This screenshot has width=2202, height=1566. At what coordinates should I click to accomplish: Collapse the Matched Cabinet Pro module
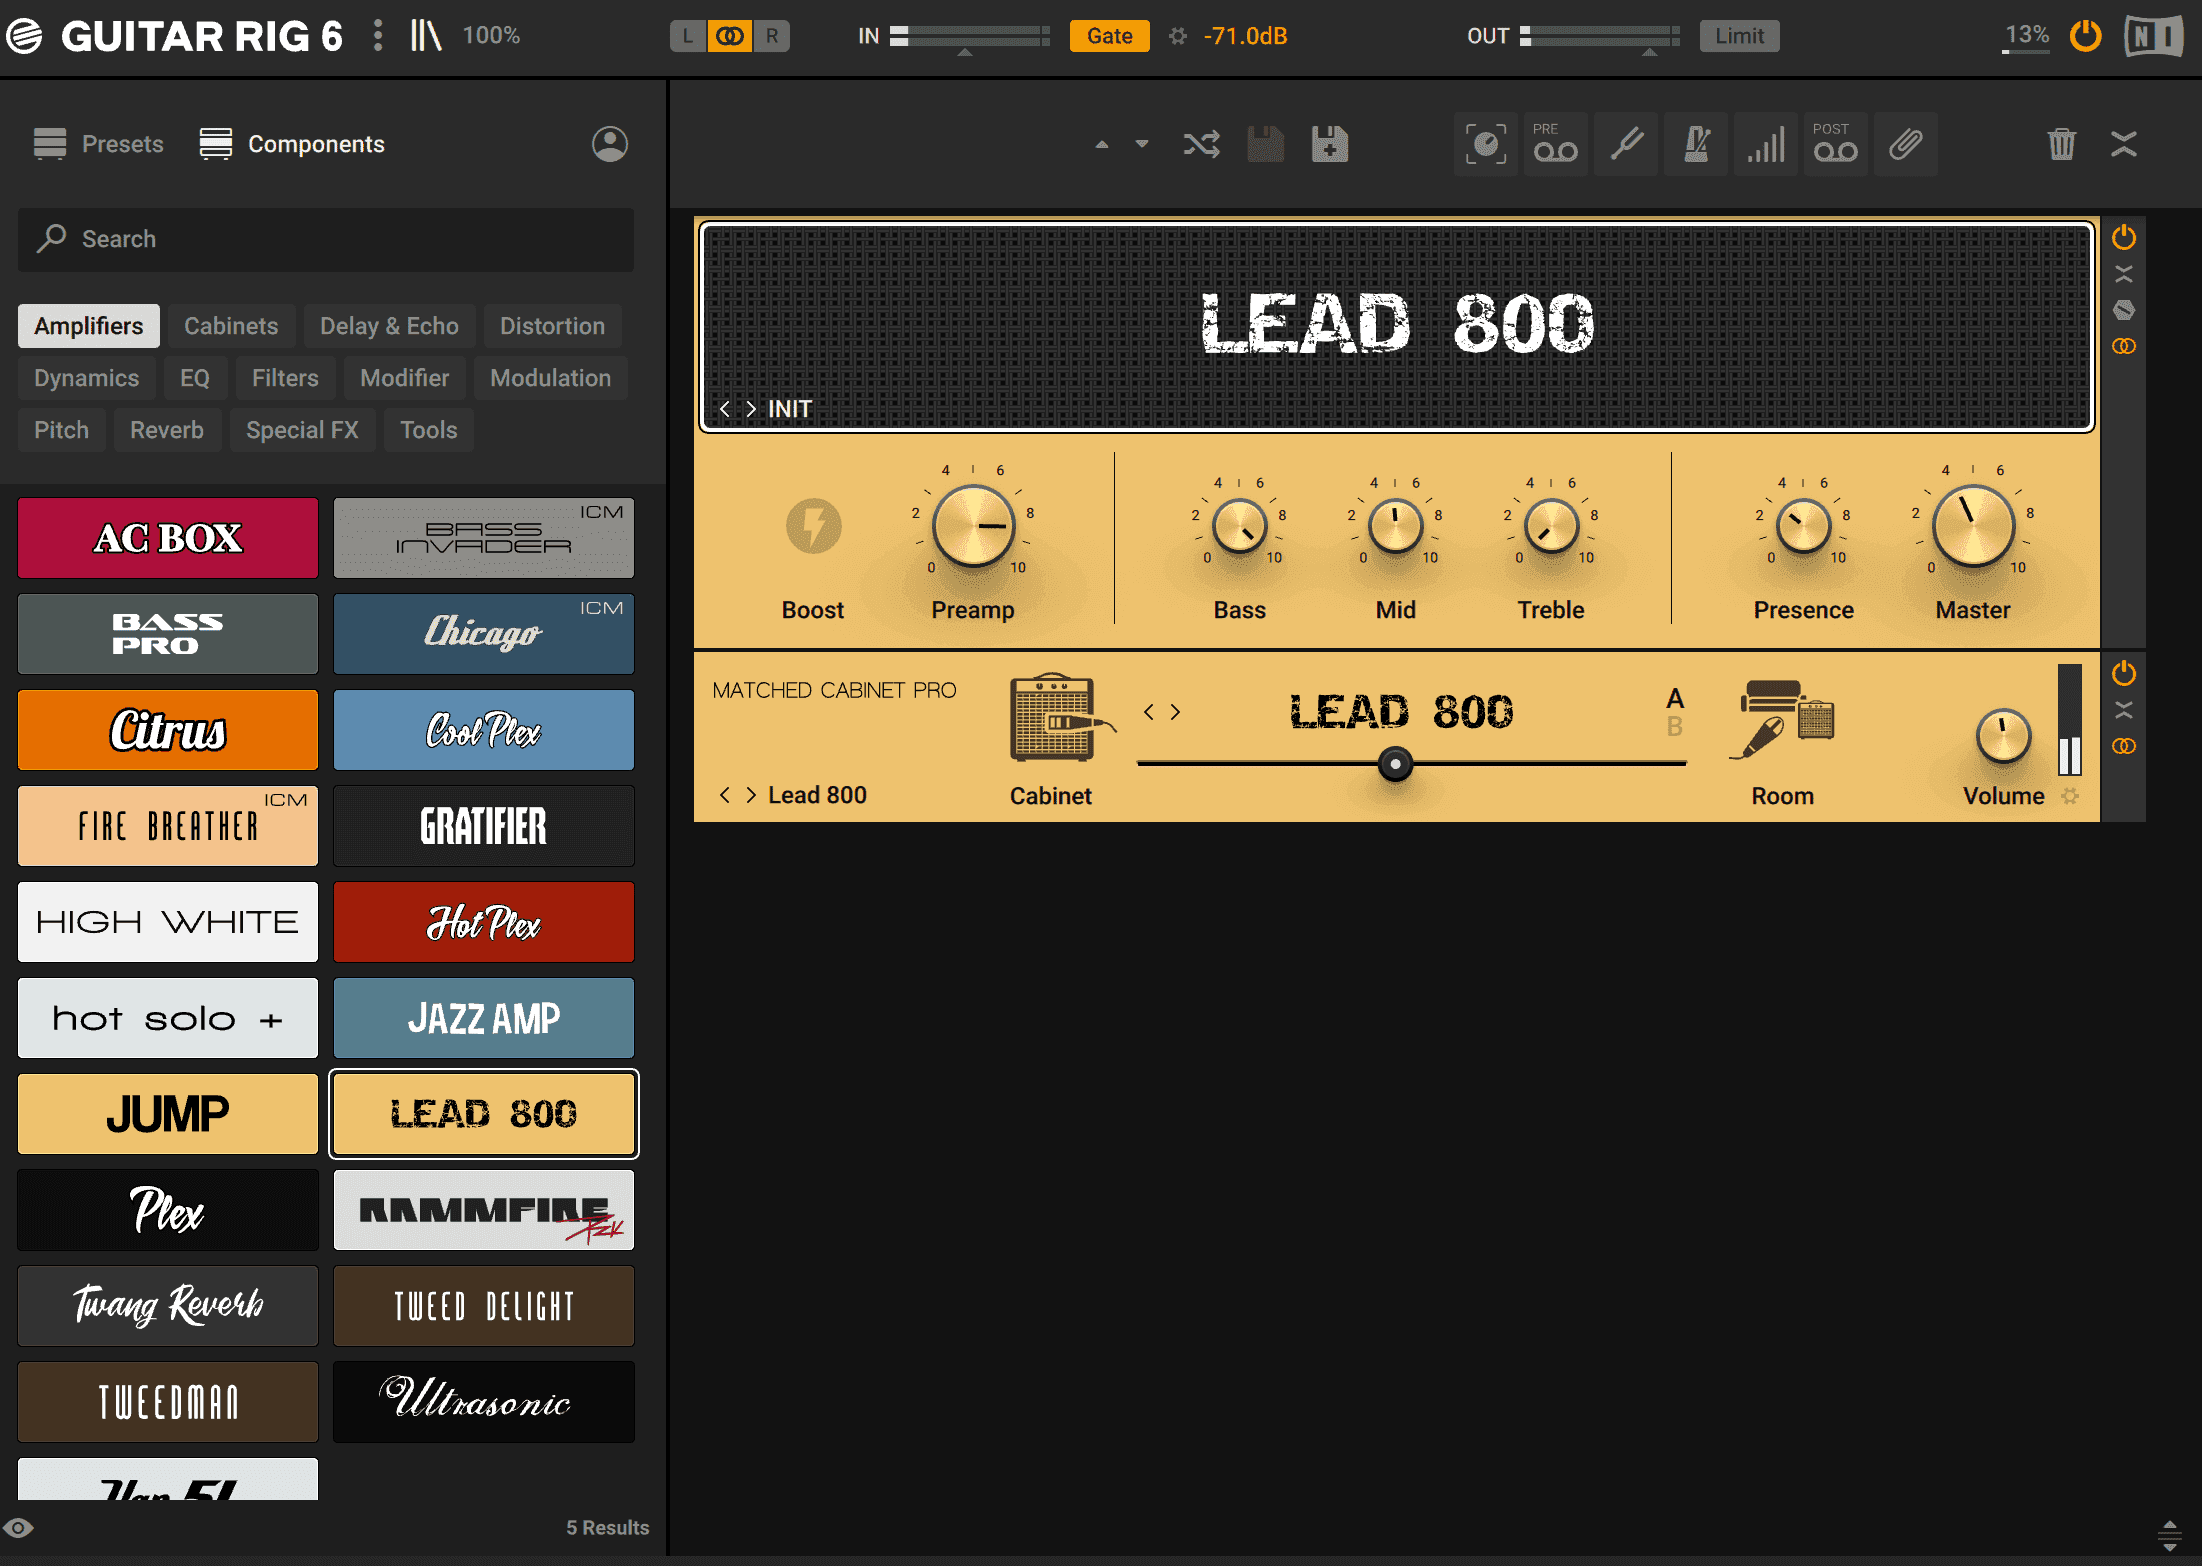(x=2124, y=710)
